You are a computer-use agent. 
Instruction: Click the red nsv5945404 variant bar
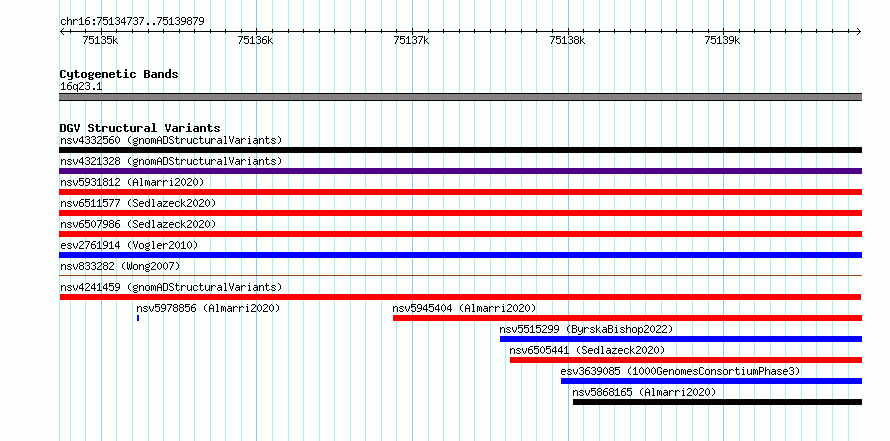(x=627, y=318)
